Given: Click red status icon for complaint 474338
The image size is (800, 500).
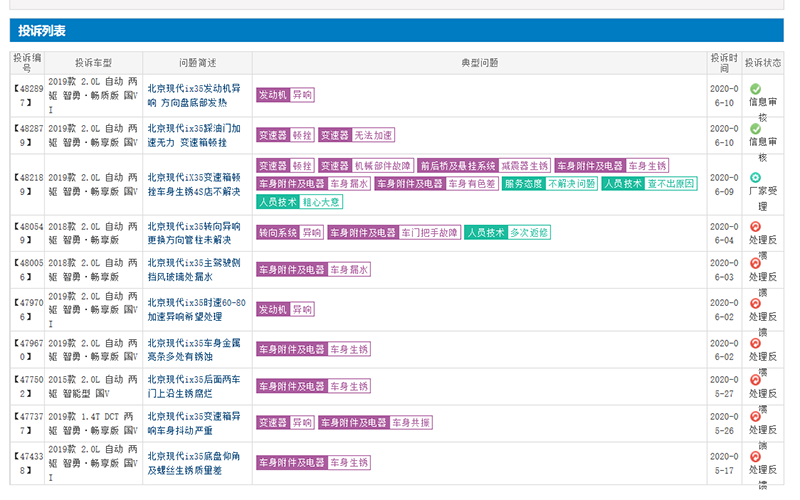Looking at the screenshot, I should 755,457.
